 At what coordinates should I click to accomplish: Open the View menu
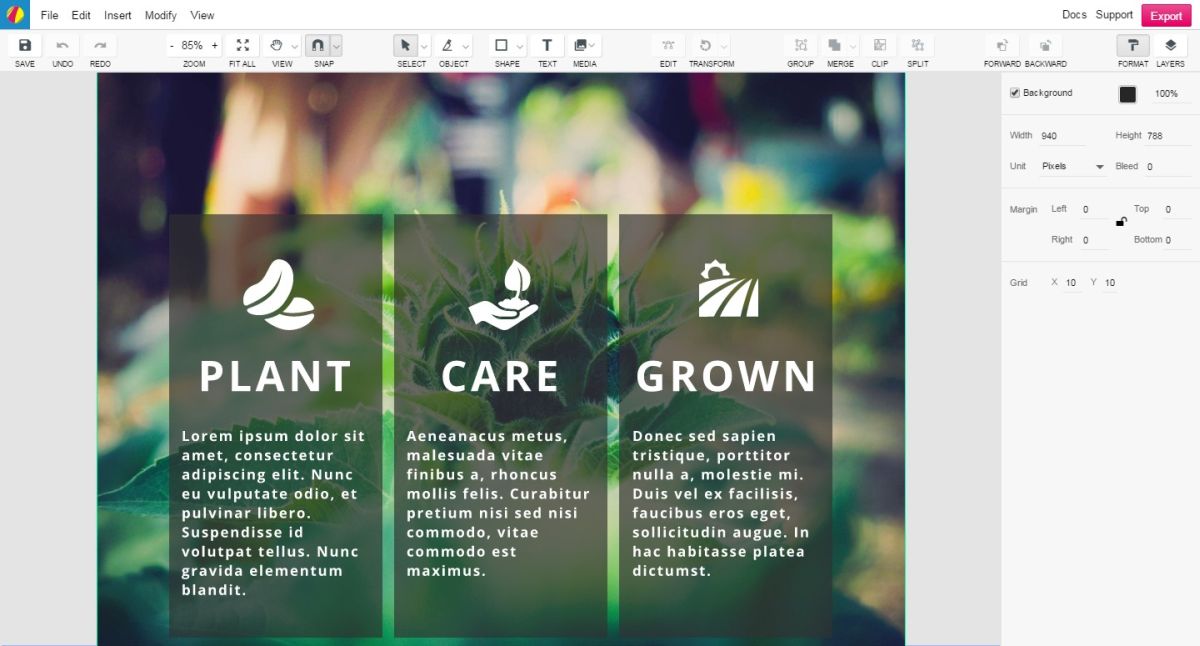[202, 15]
